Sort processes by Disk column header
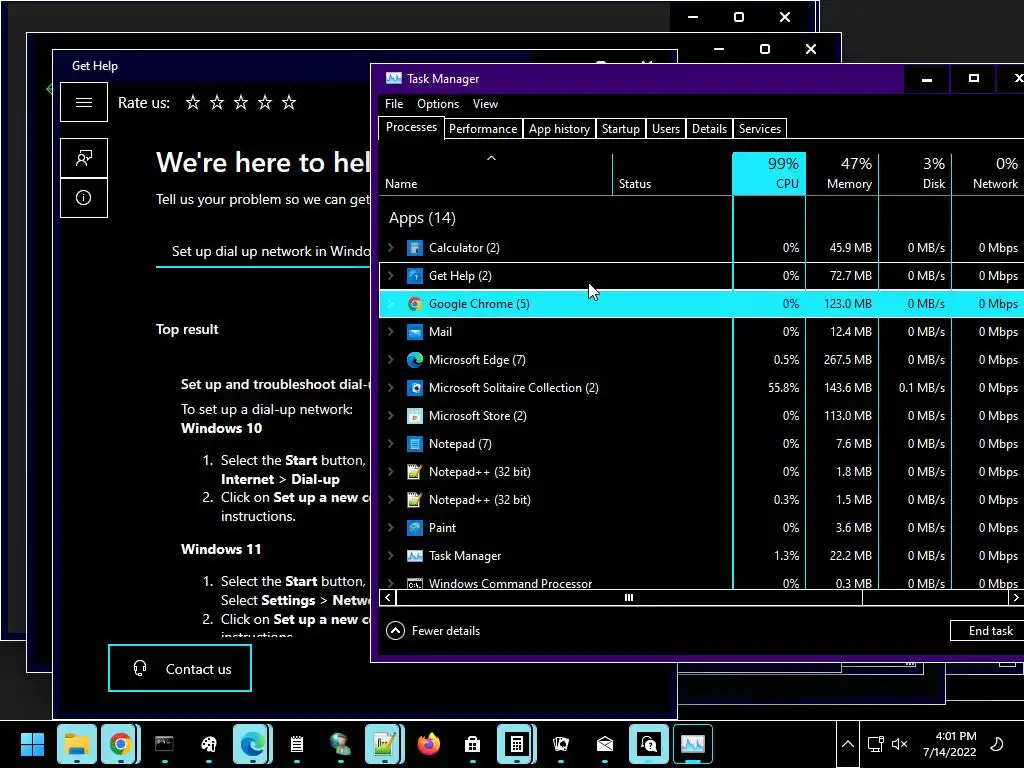1024x768 pixels. (915, 174)
